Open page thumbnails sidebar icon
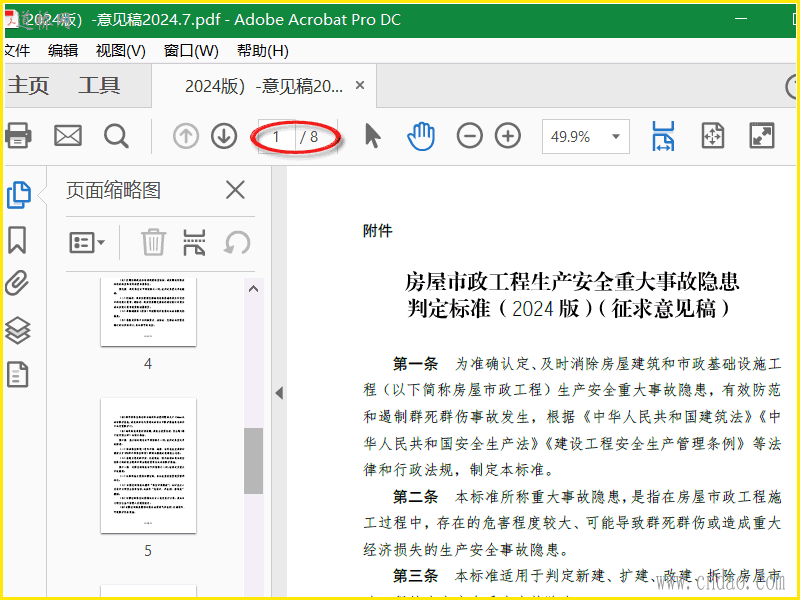 pyautogui.click(x=19, y=195)
